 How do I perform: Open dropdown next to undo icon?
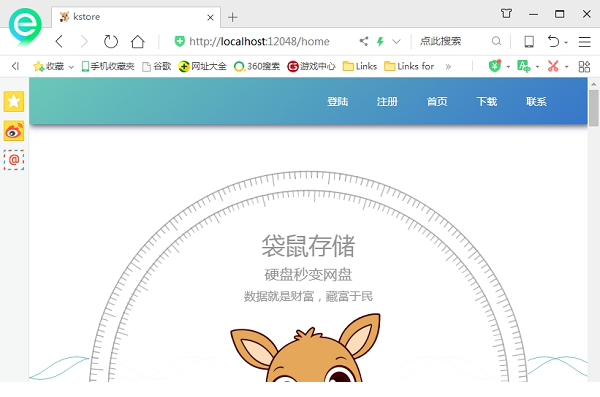pyautogui.click(x=566, y=42)
